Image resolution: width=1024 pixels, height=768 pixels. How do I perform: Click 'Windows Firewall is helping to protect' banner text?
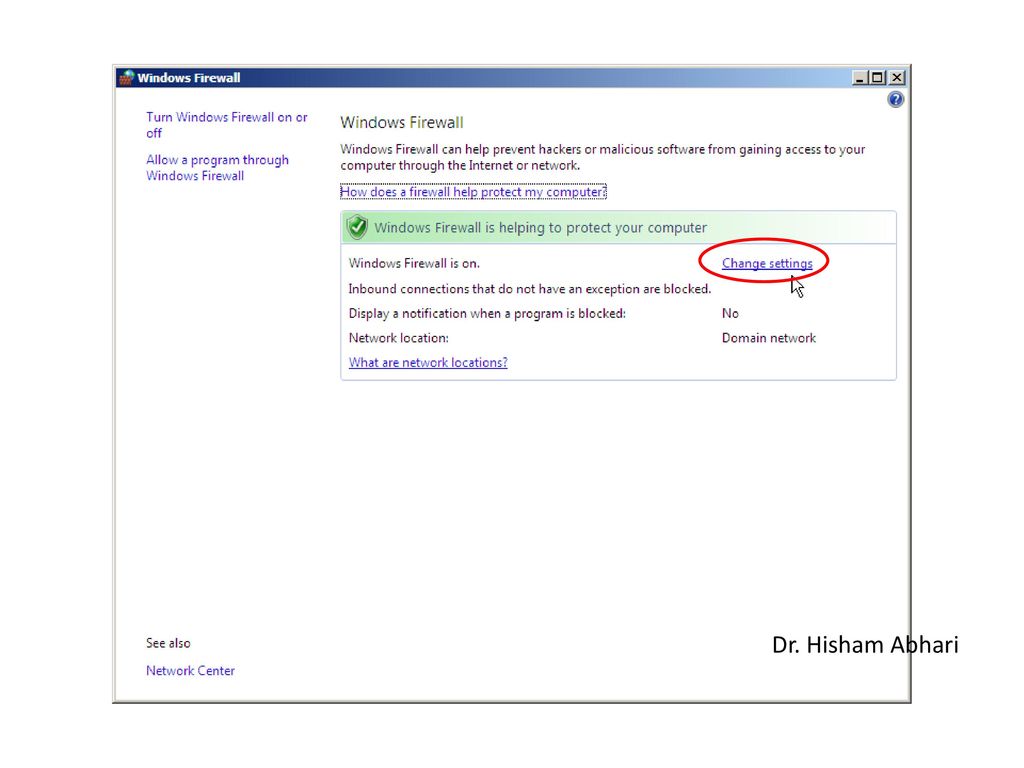pyautogui.click(x=540, y=228)
